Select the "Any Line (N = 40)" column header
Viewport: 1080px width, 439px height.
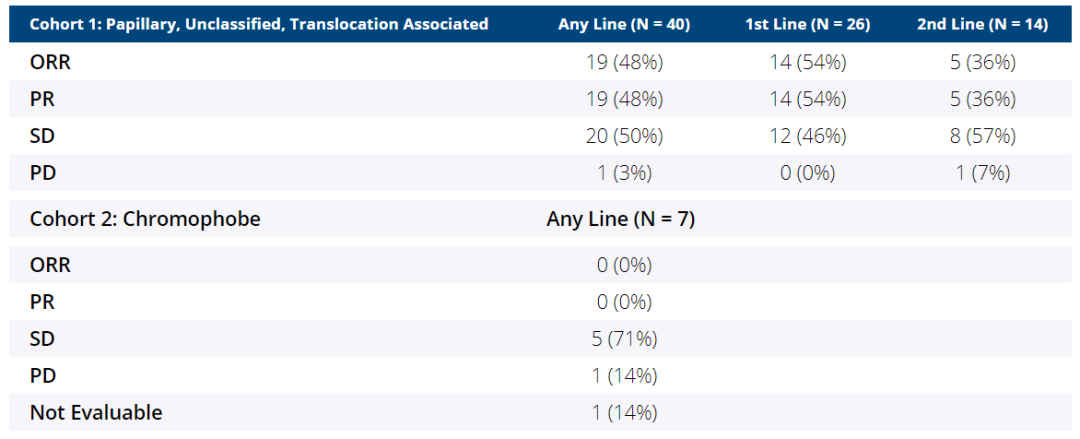coord(624,24)
